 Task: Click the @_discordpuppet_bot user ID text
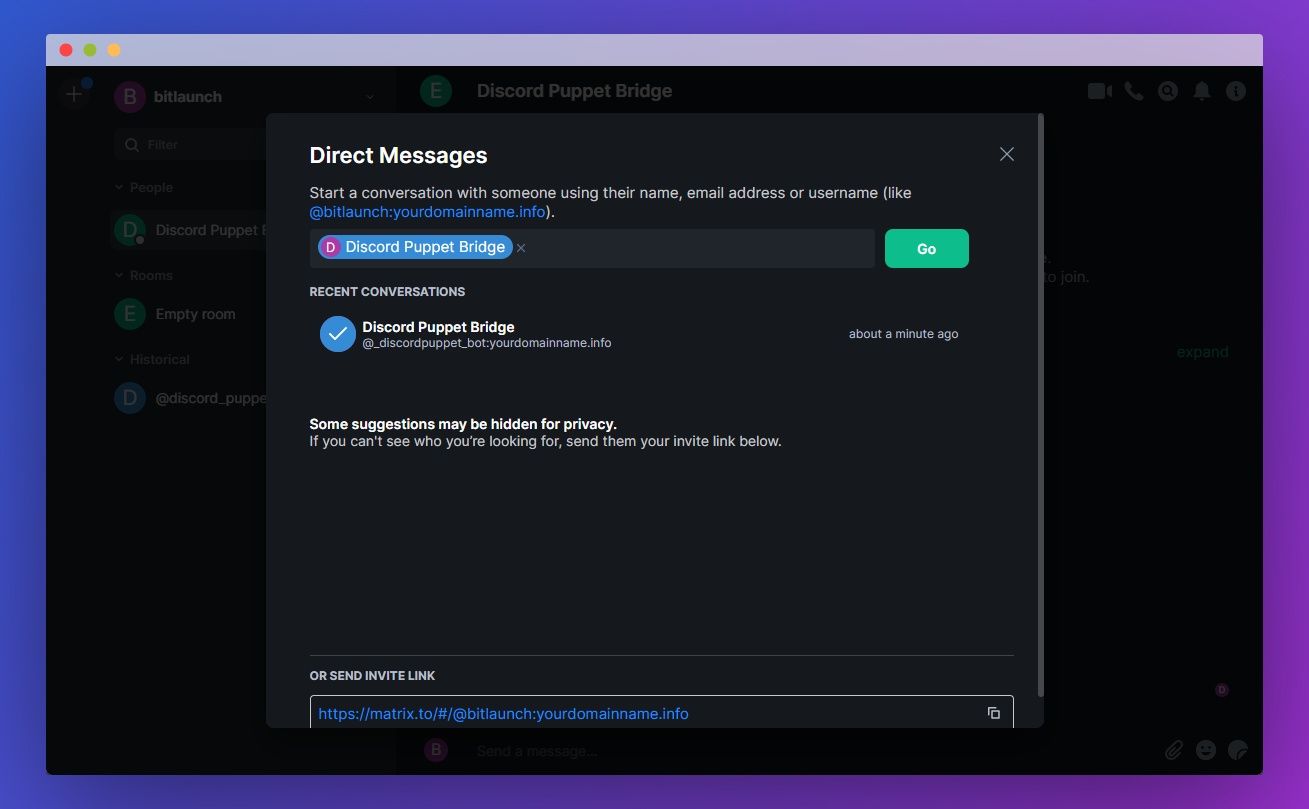click(x=487, y=343)
